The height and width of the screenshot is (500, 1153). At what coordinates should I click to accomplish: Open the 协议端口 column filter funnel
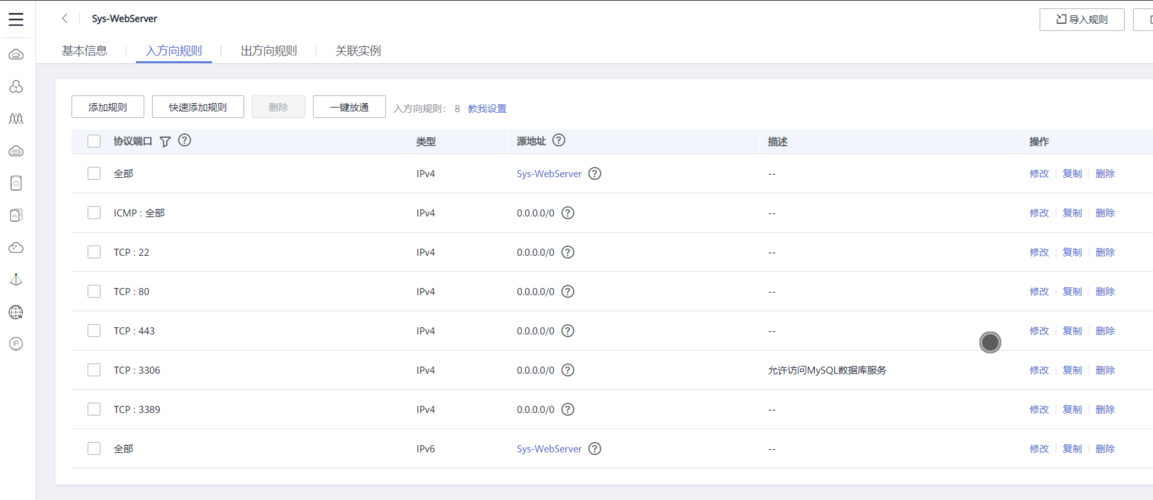tap(165, 141)
